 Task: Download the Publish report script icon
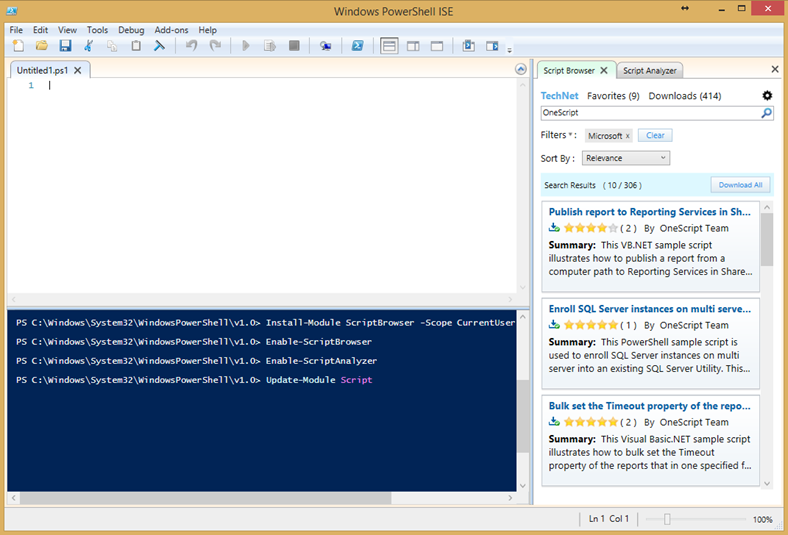[554, 228]
